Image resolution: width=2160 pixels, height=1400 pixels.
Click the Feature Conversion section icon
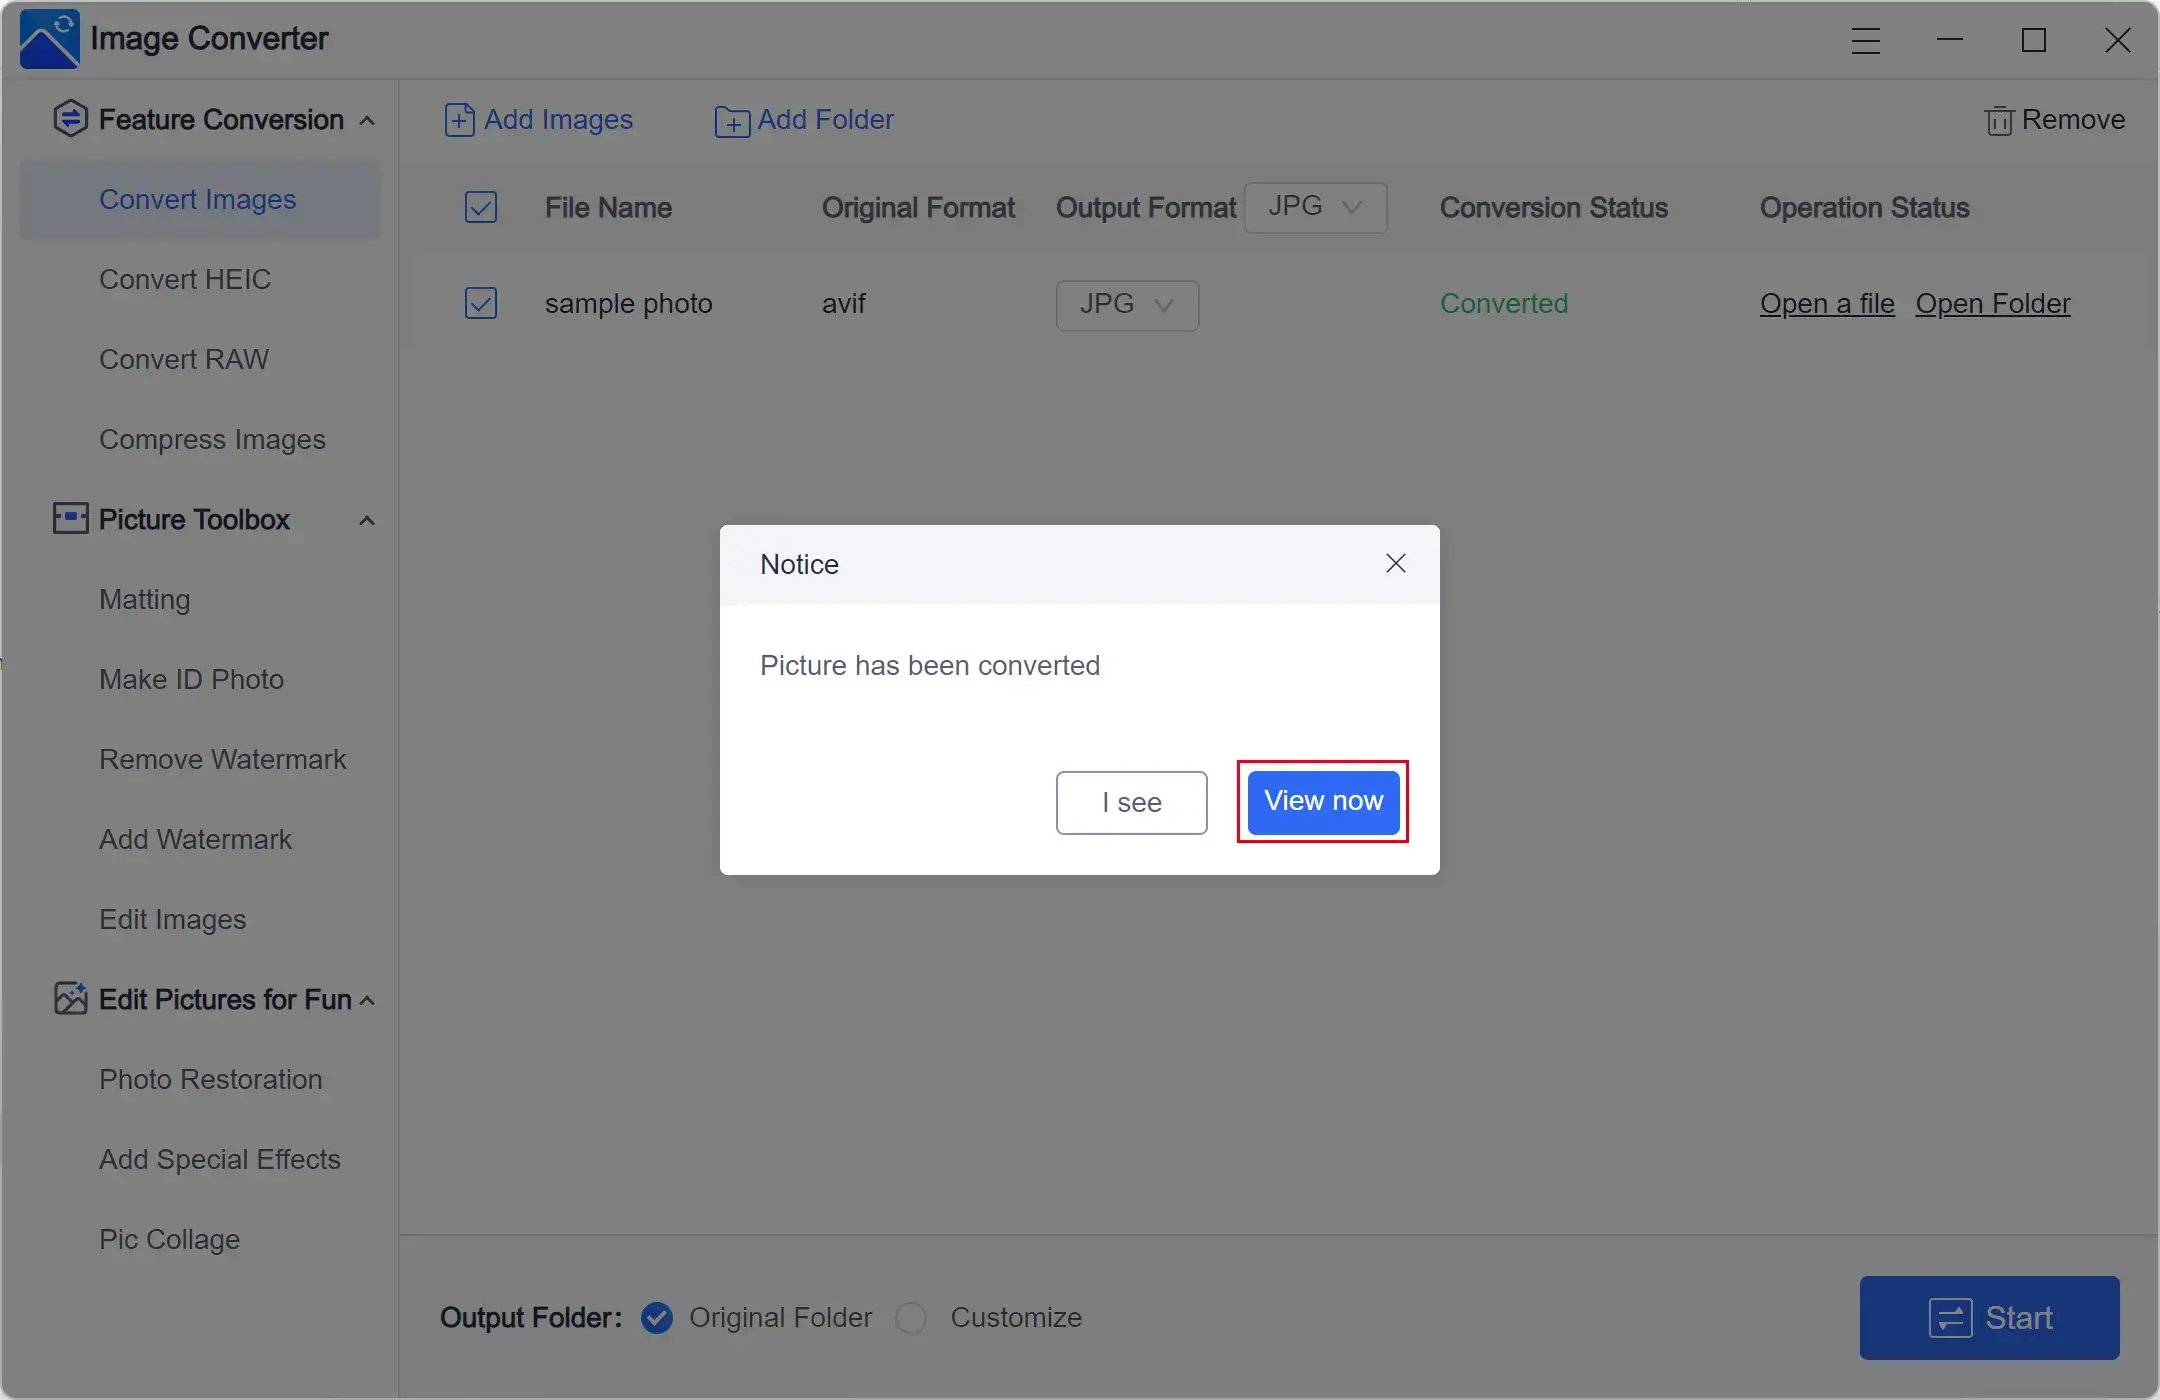tap(68, 118)
